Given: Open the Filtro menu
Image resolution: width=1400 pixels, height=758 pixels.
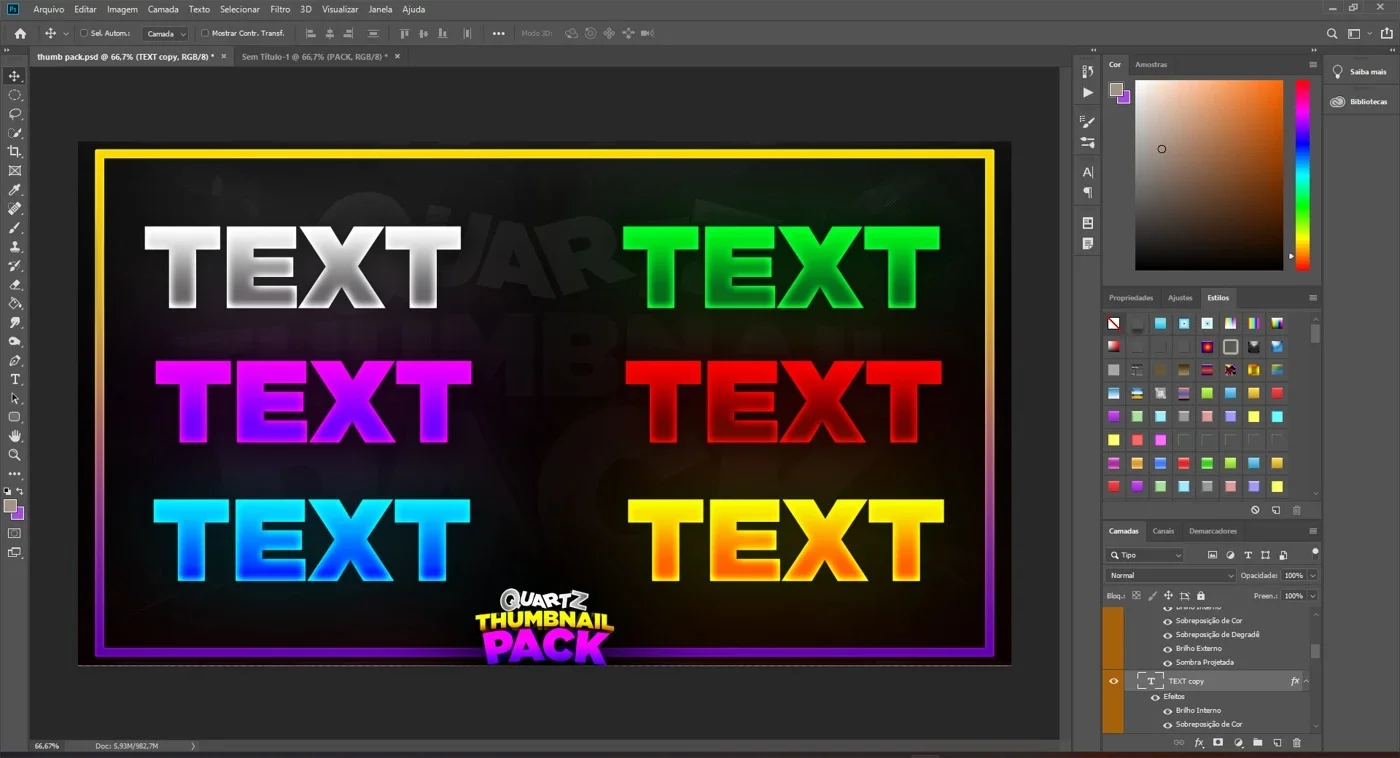Looking at the screenshot, I should [280, 9].
